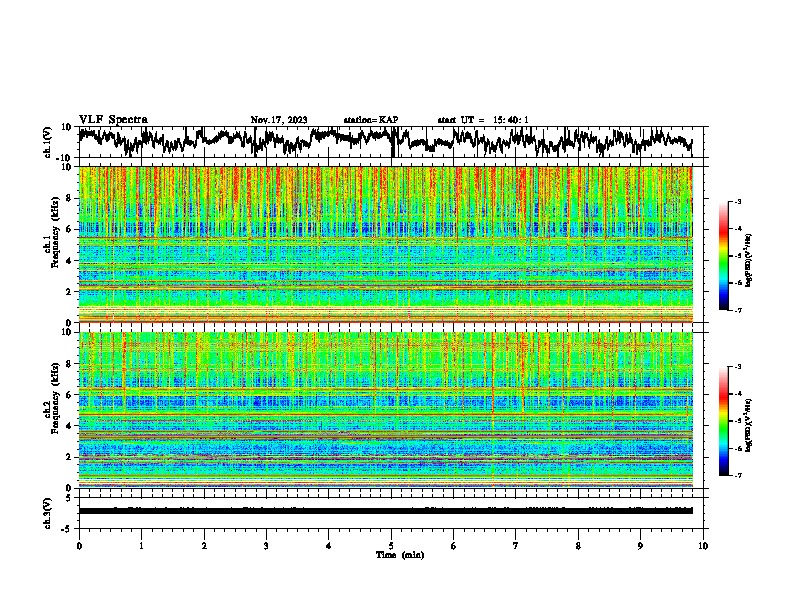Image resolution: width=792 pixels, height=612 pixels.
Task: Click the "2" tick on the time axis
Action: point(204,546)
